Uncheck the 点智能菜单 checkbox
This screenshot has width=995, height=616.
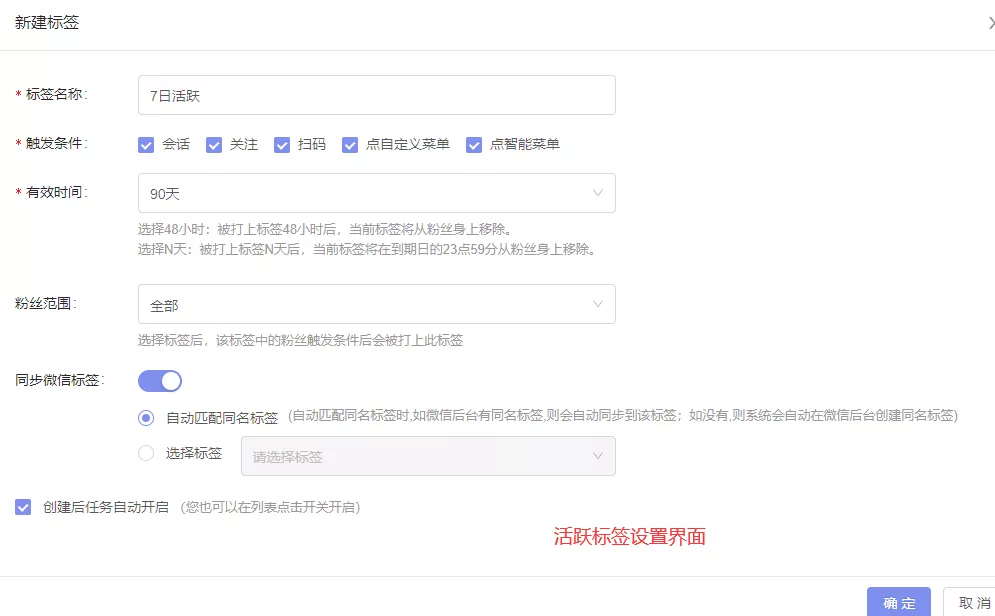[474, 145]
